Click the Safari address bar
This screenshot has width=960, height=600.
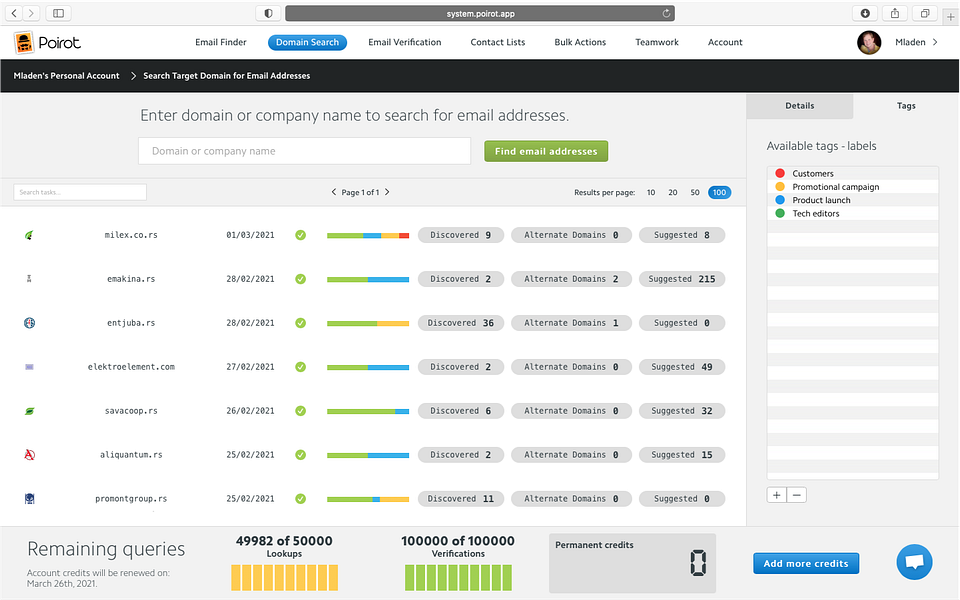coord(480,13)
